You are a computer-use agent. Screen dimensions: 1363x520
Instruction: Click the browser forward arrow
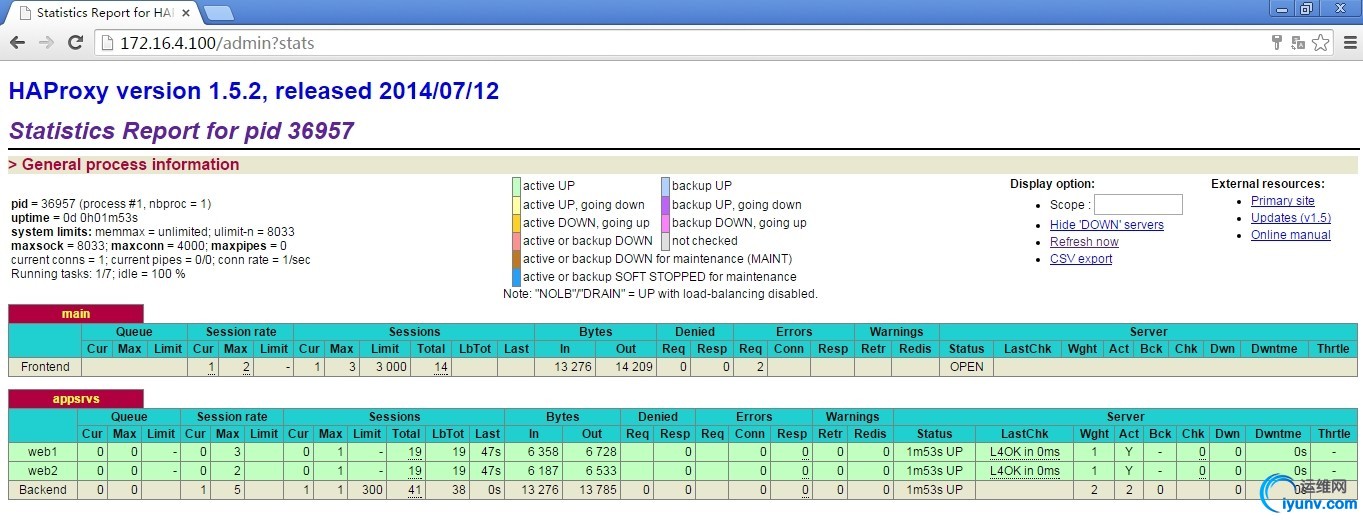click(46, 43)
